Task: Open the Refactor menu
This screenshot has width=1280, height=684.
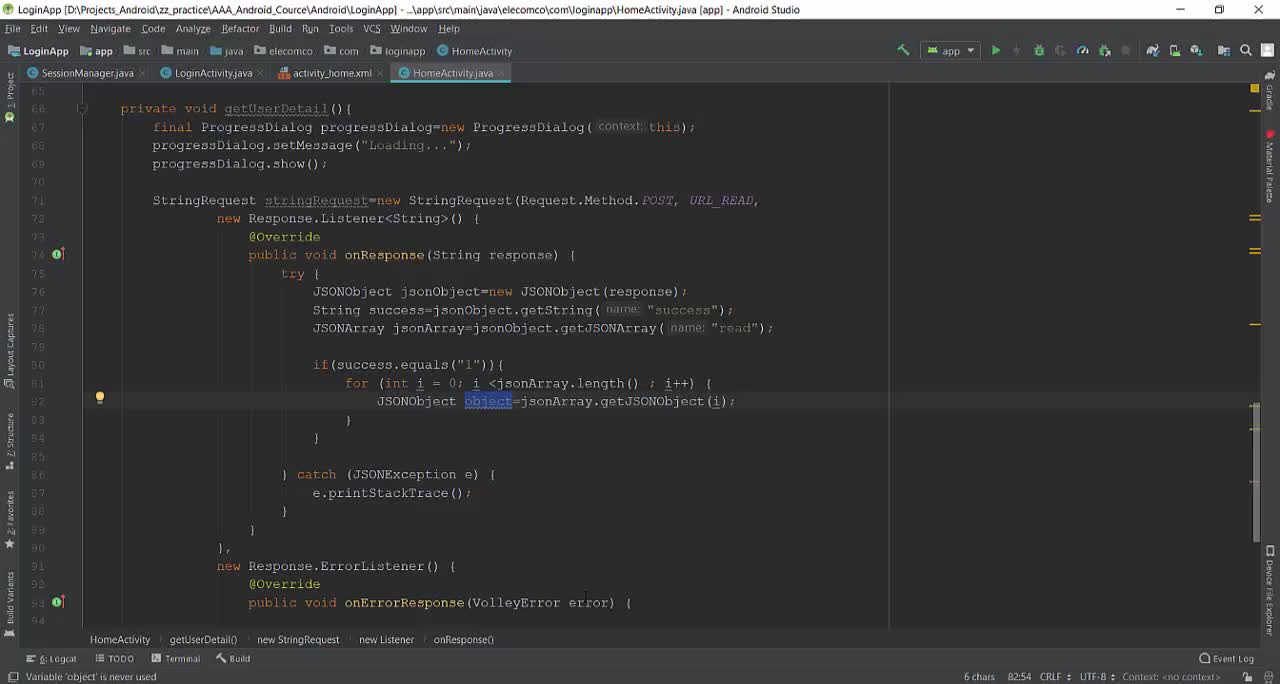Action: 240,29
